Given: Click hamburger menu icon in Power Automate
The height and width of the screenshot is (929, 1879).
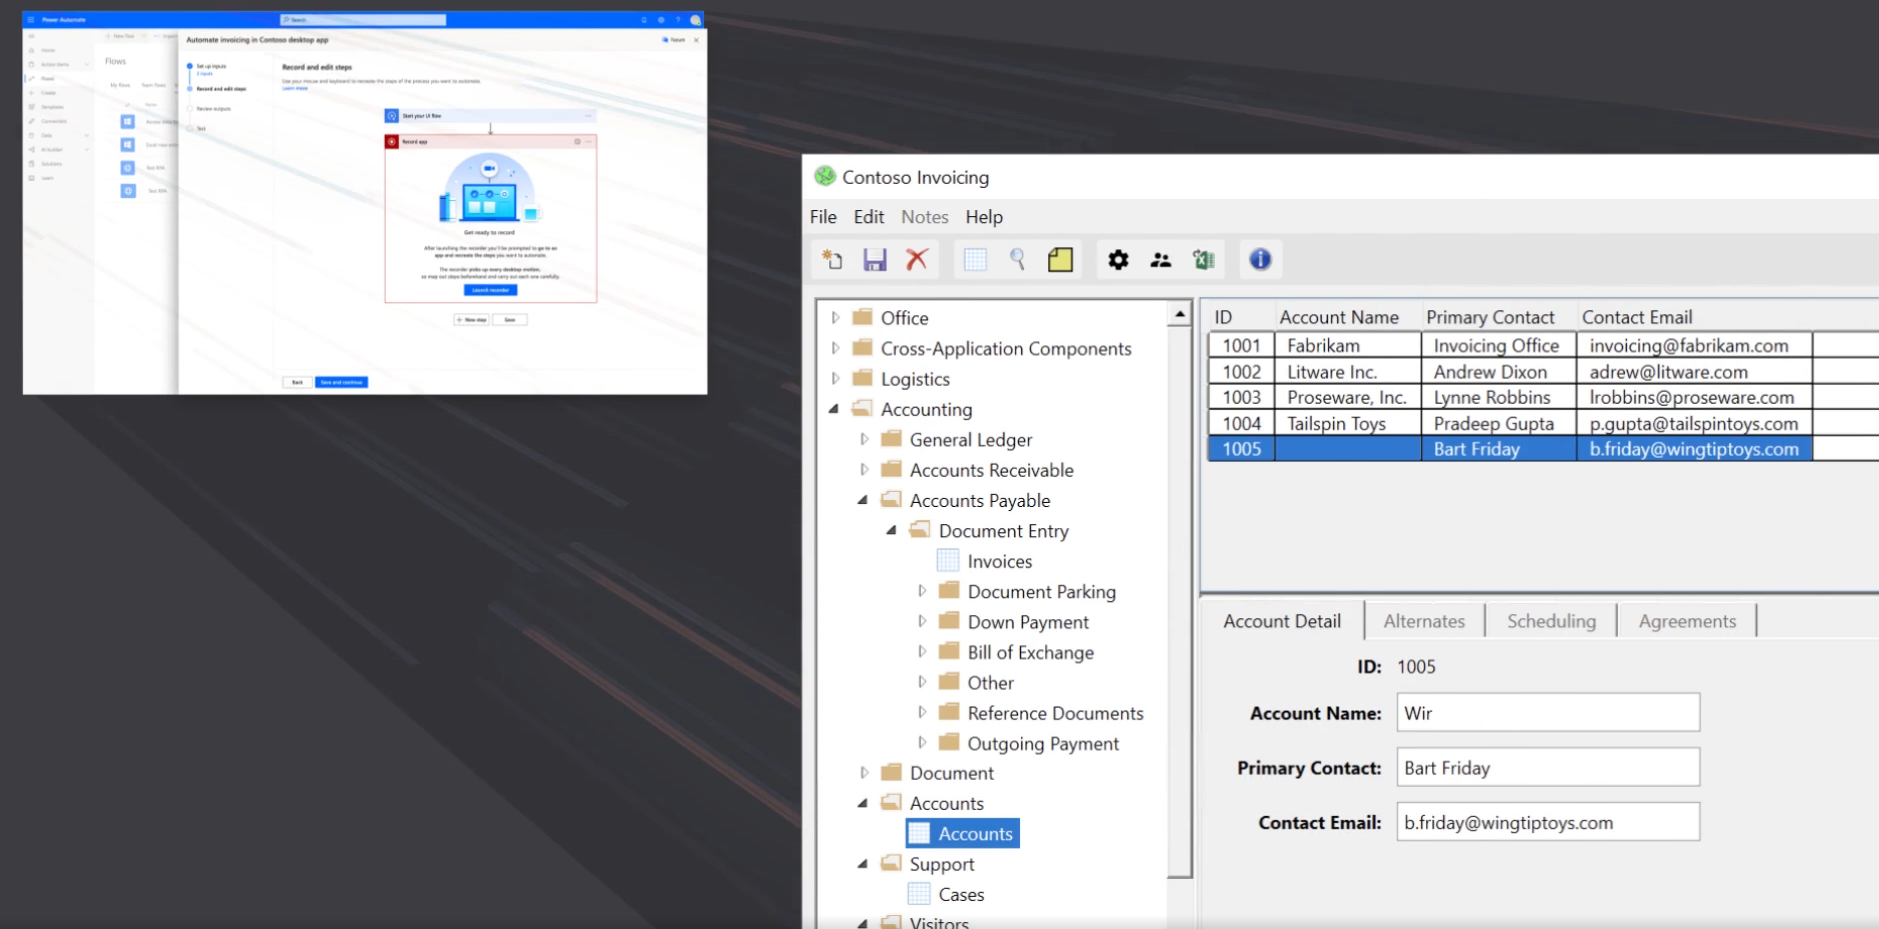Looking at the screenshot, I should coord(31,19).
